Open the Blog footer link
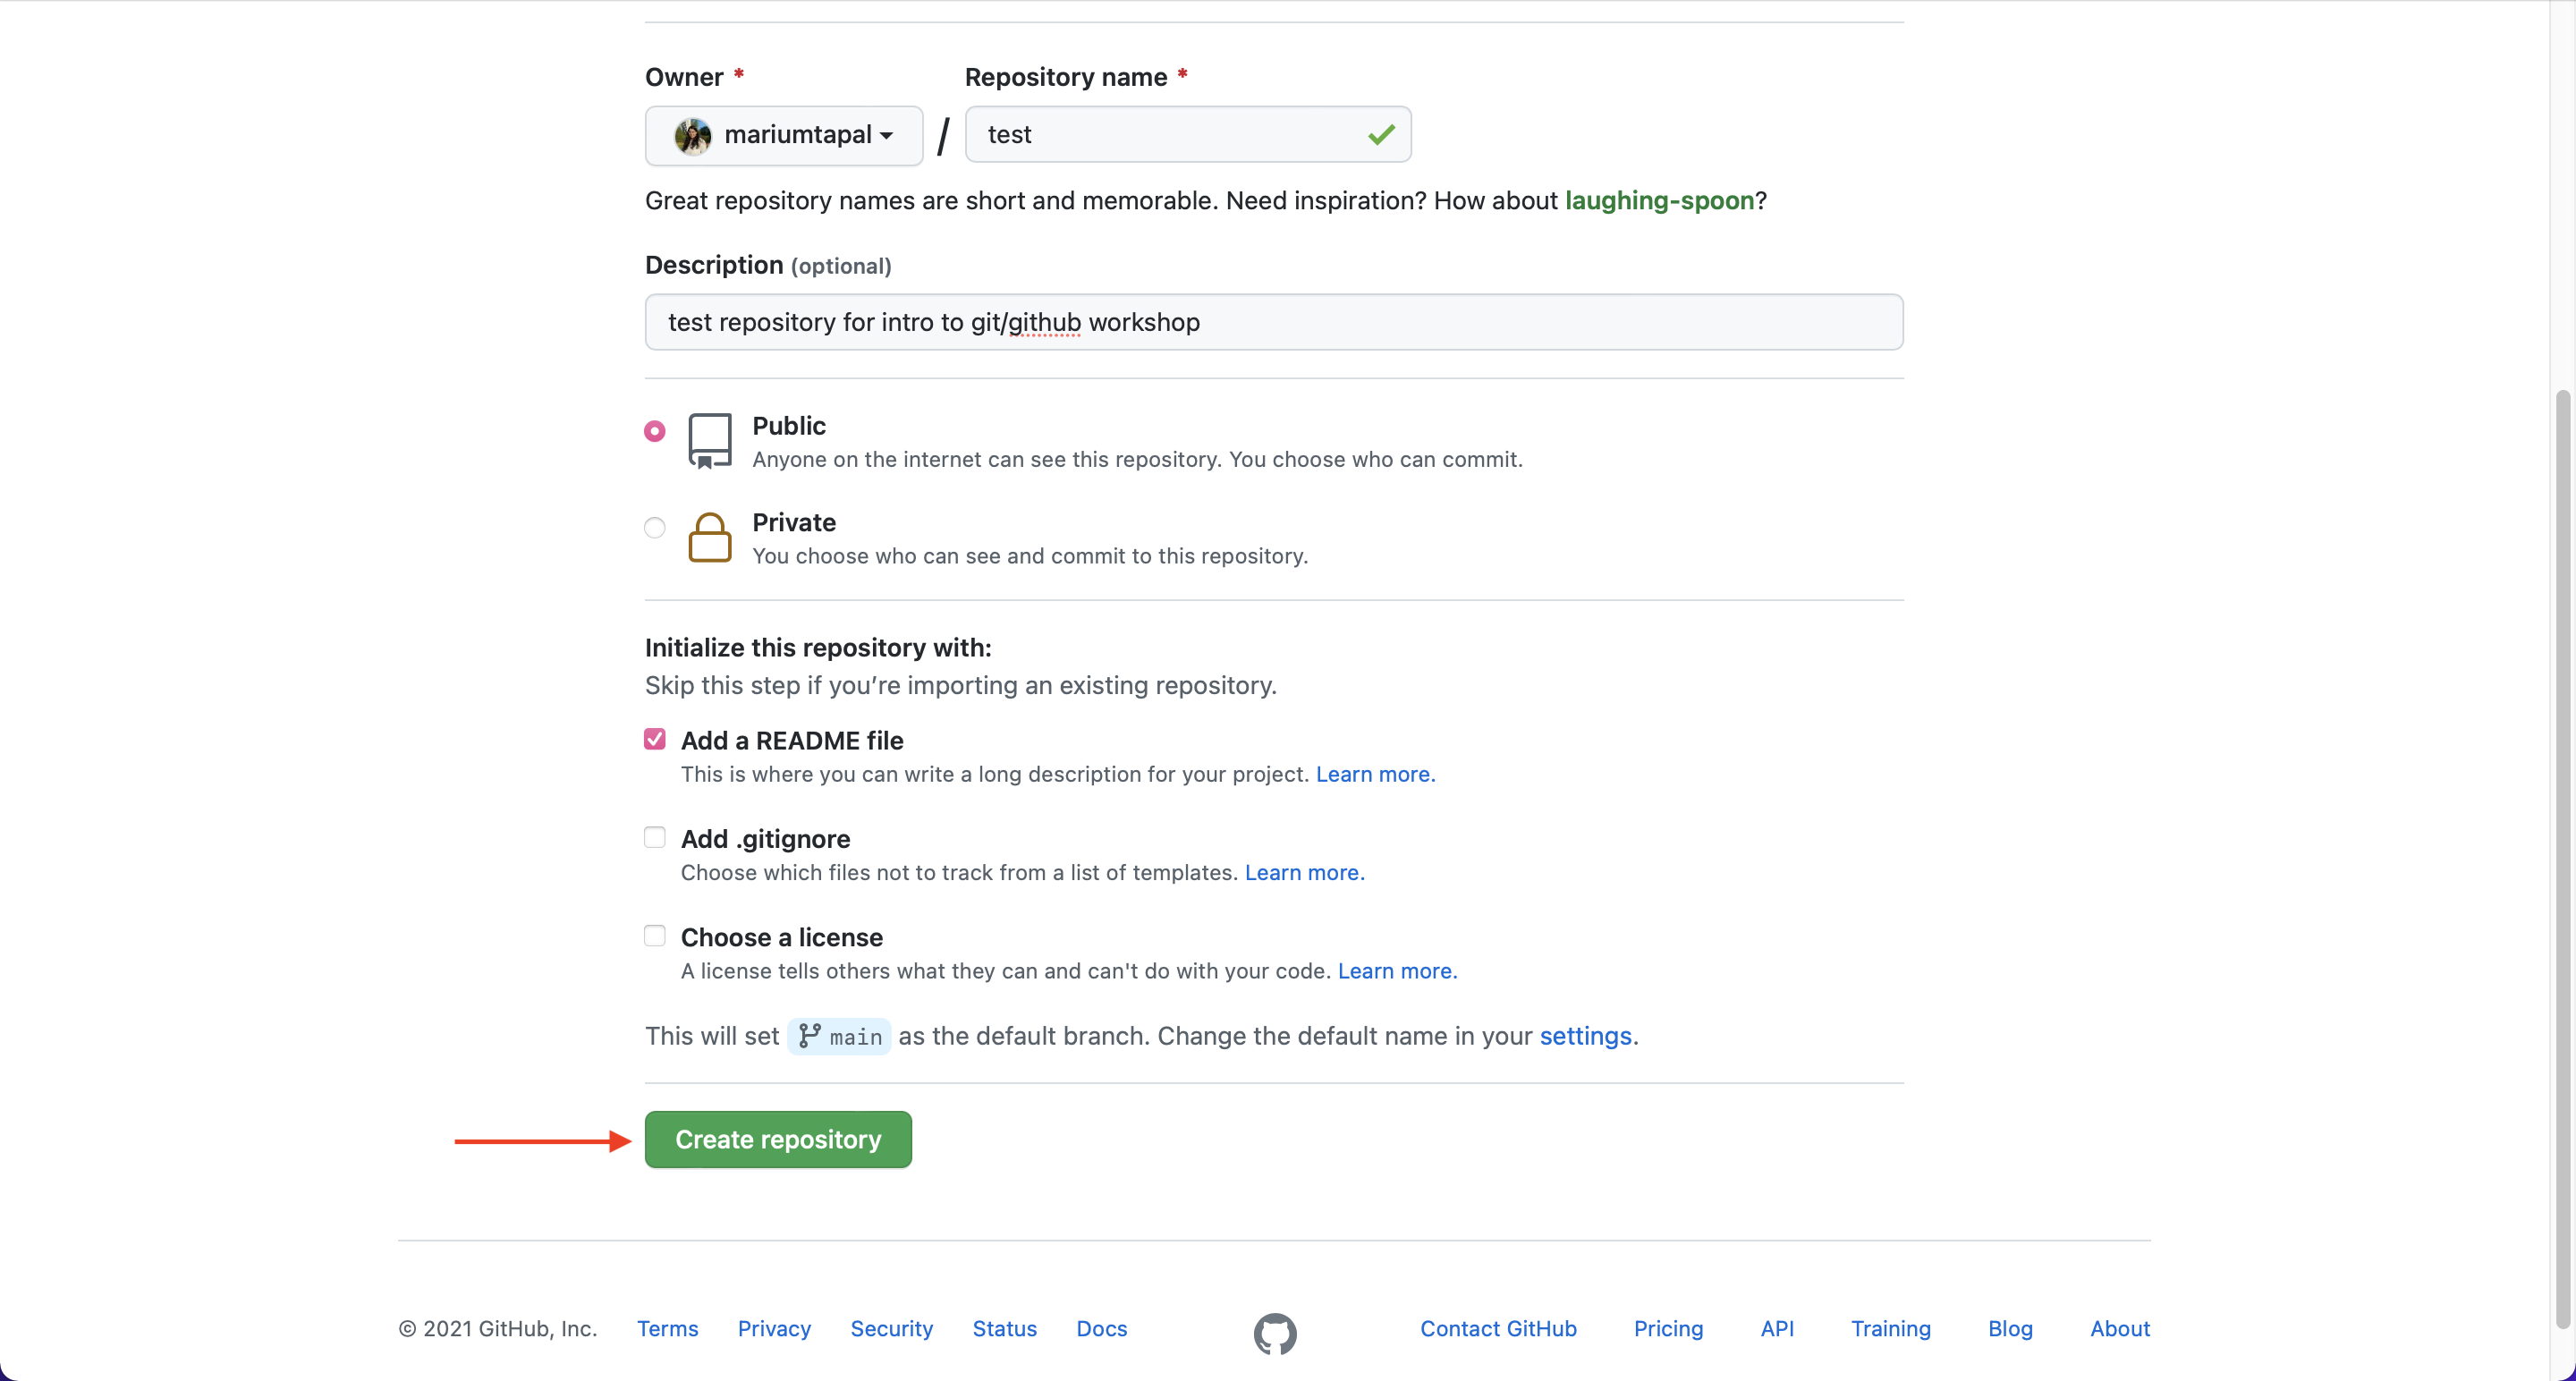Viewport: 2576px width, 1381px height. coord(2010,1328)
